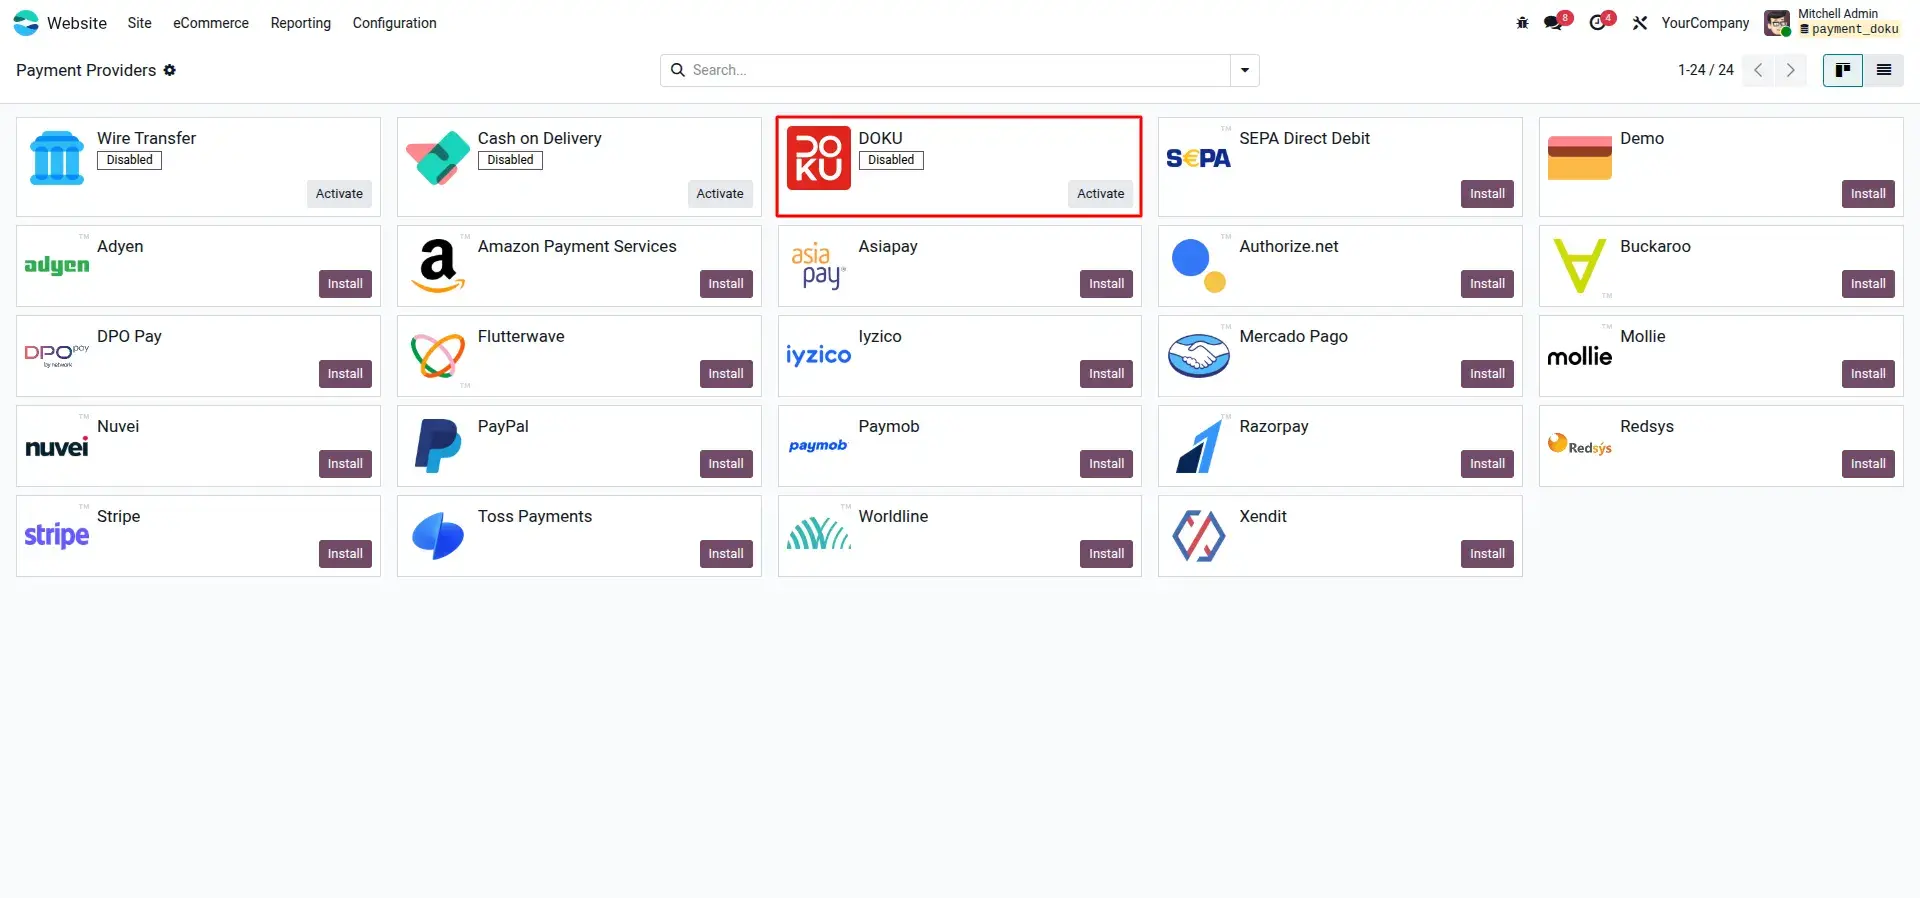
Task: Install the SEPA Direct Debit provider
Action: click(x=1487, y=194)
